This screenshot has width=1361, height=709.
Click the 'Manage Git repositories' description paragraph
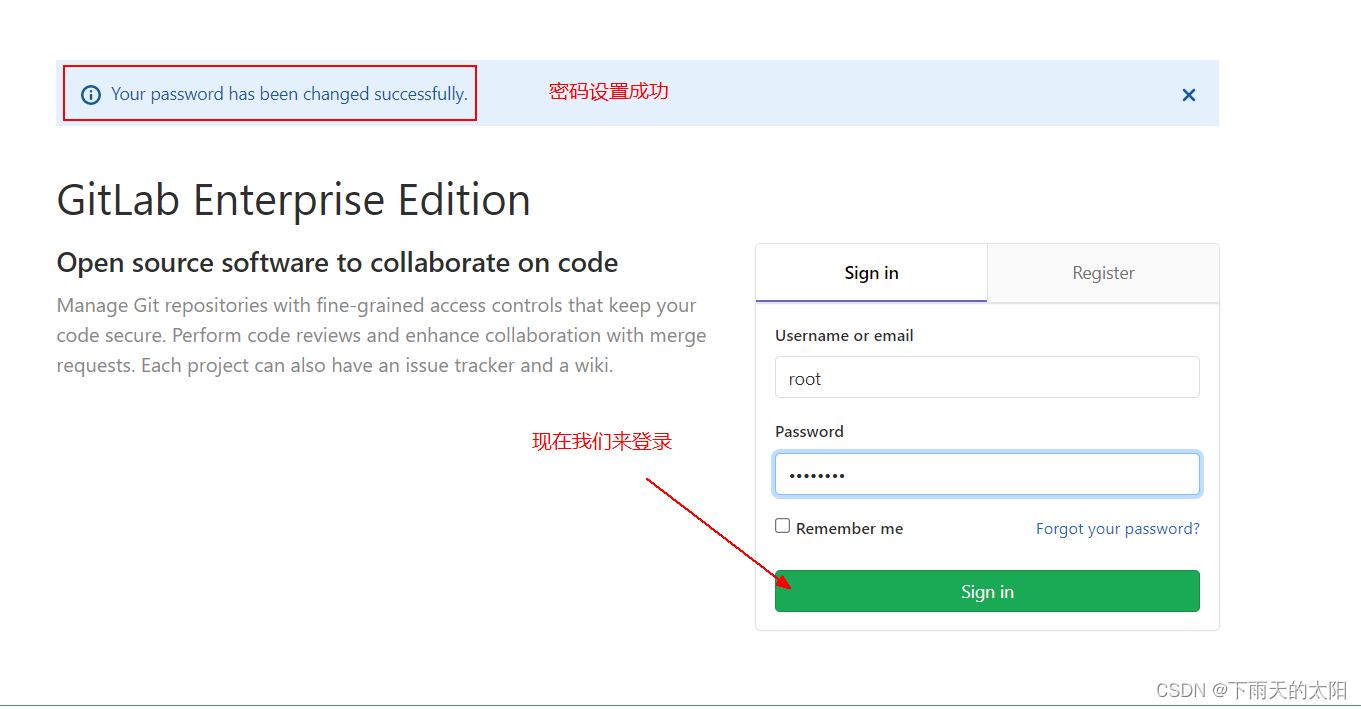coord(382,335)
